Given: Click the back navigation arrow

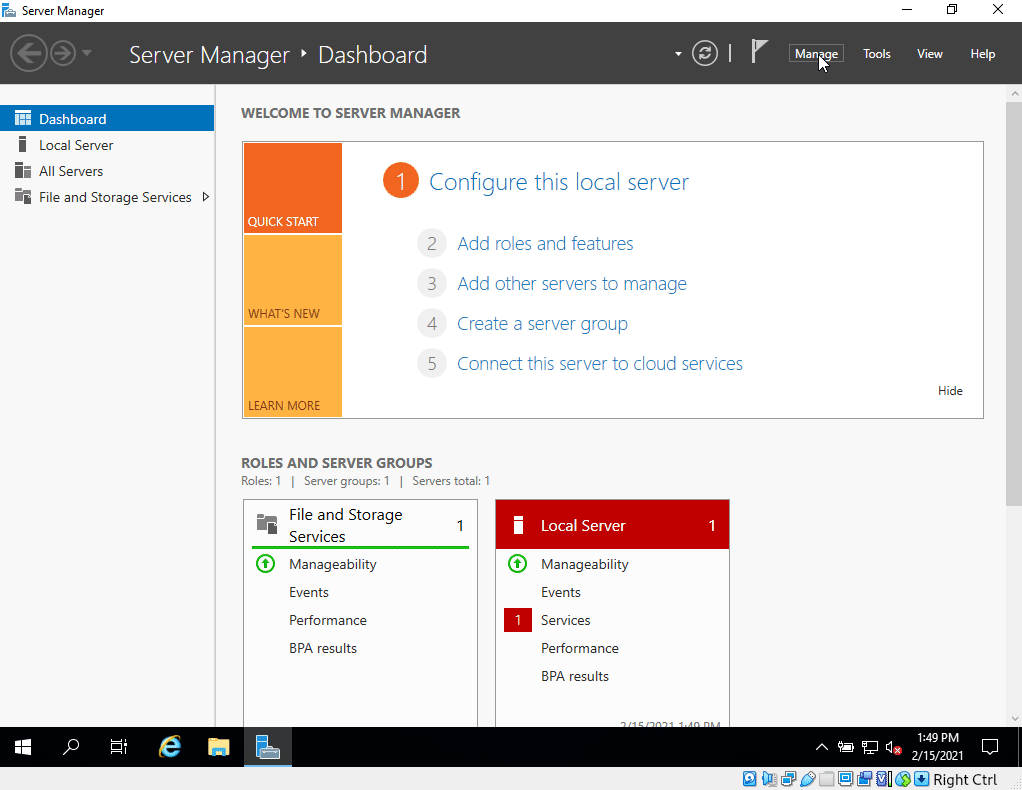Looking at the screenshot, I should 29,53.
